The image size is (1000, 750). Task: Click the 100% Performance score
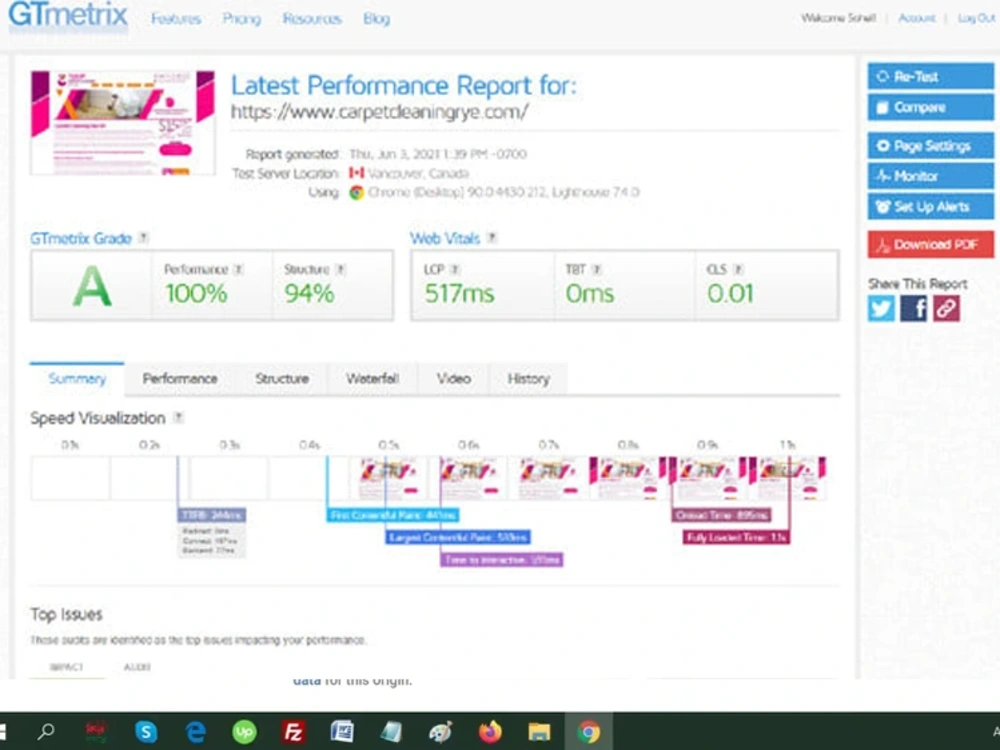[196, 294]
